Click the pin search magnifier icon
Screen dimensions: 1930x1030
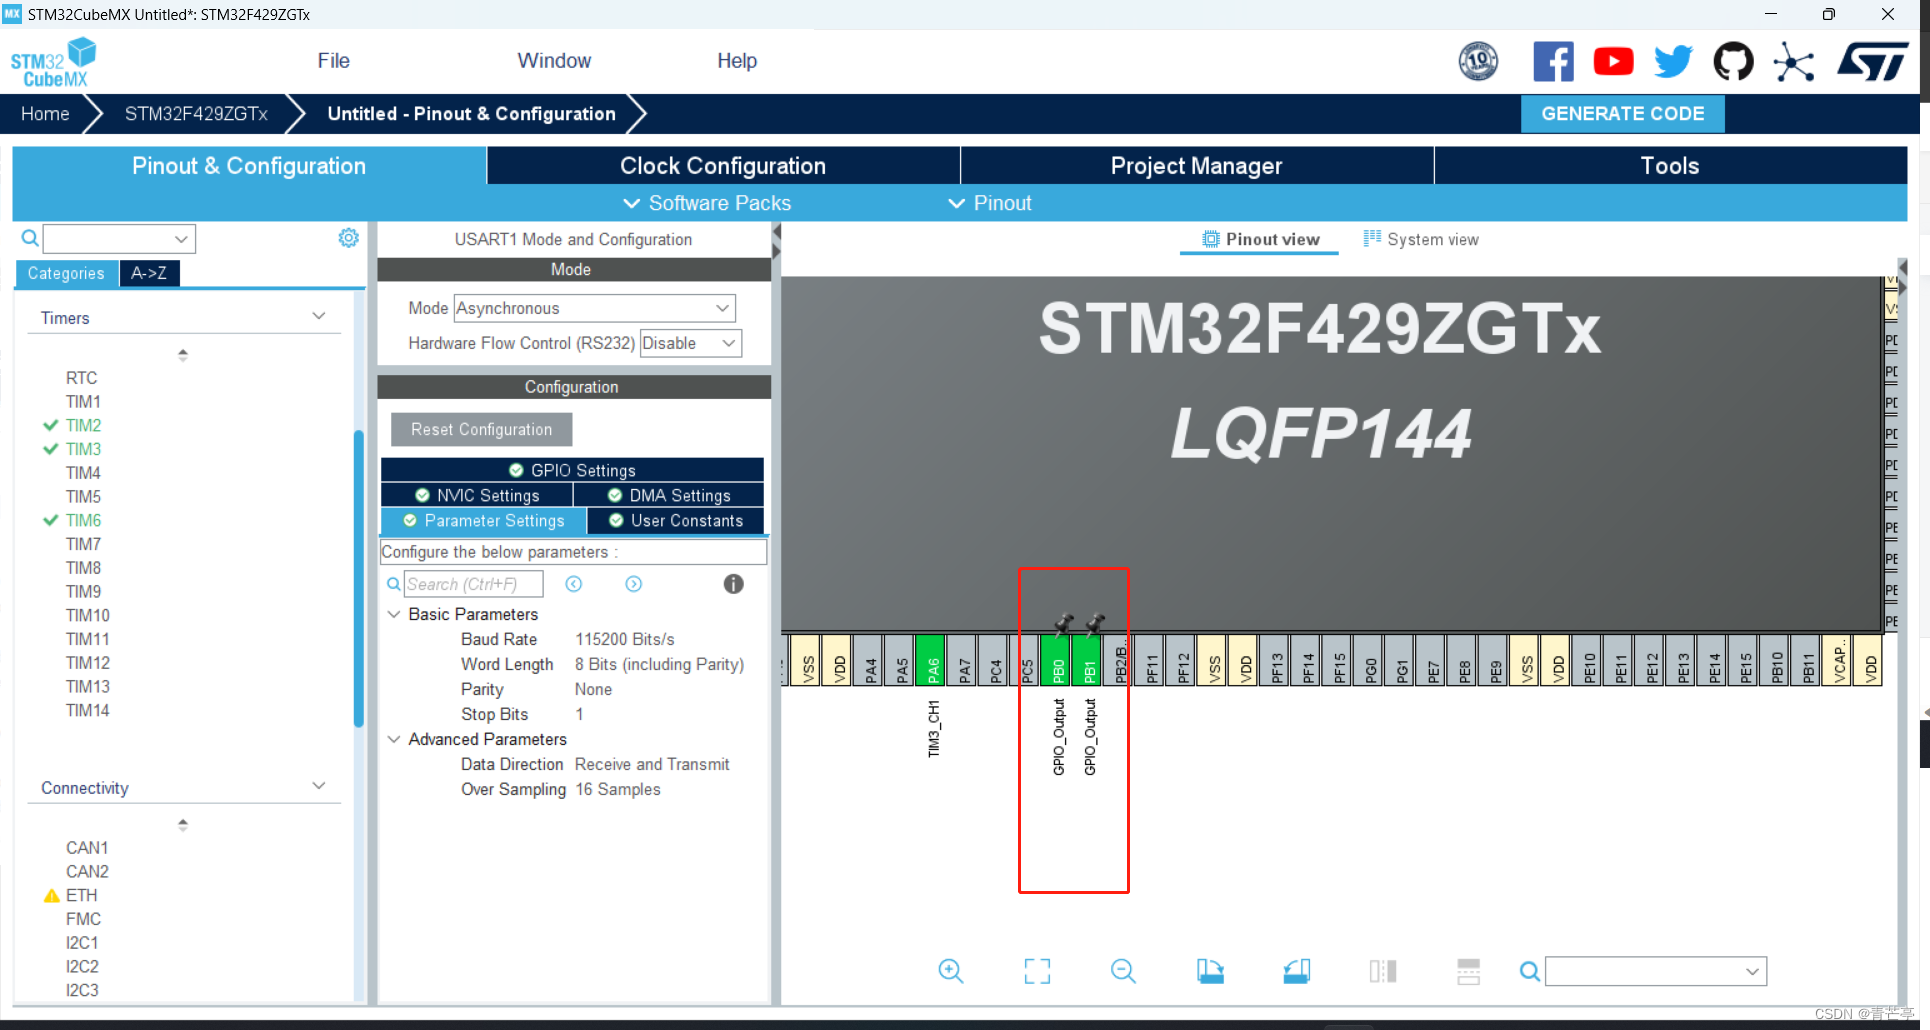click(x=1529, y=971)
